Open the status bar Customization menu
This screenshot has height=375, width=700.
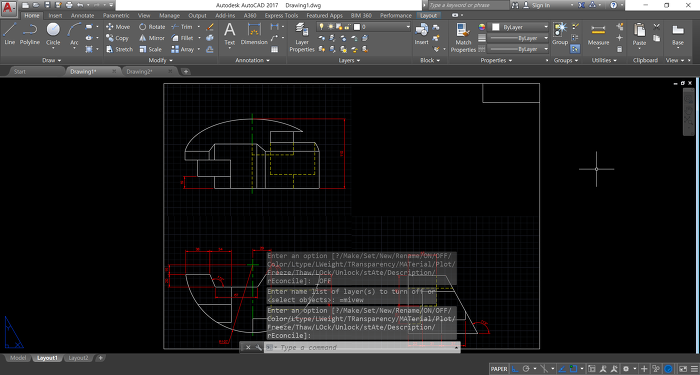click(x=694, y=369)
